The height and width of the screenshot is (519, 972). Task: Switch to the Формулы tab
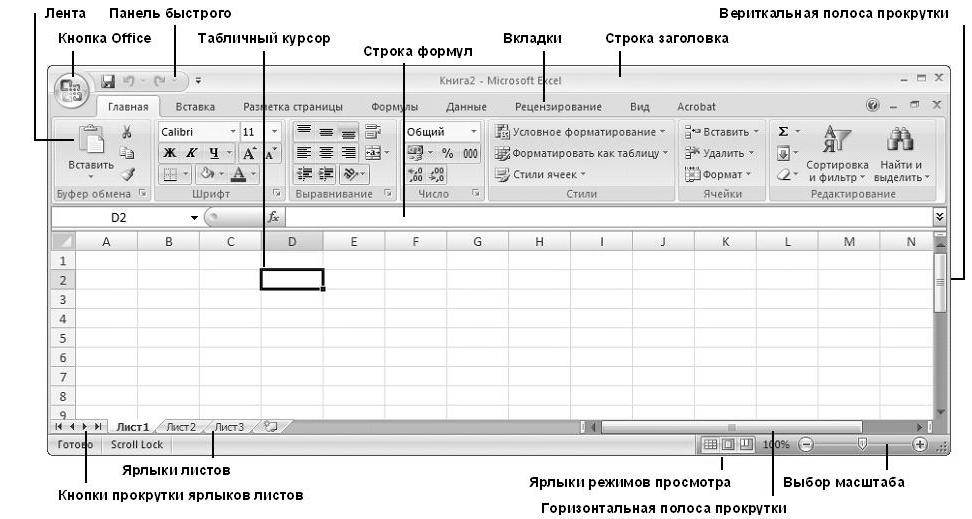[395, 107]
